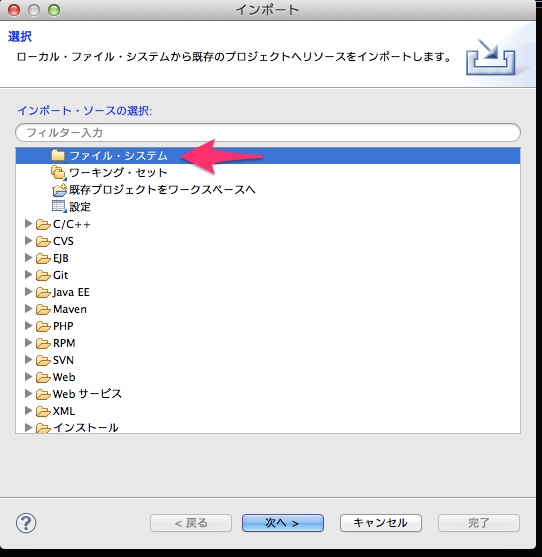This screenshot has height=557, width=542.
Task: Click the Git folder icon
Action: pos(43,275)
